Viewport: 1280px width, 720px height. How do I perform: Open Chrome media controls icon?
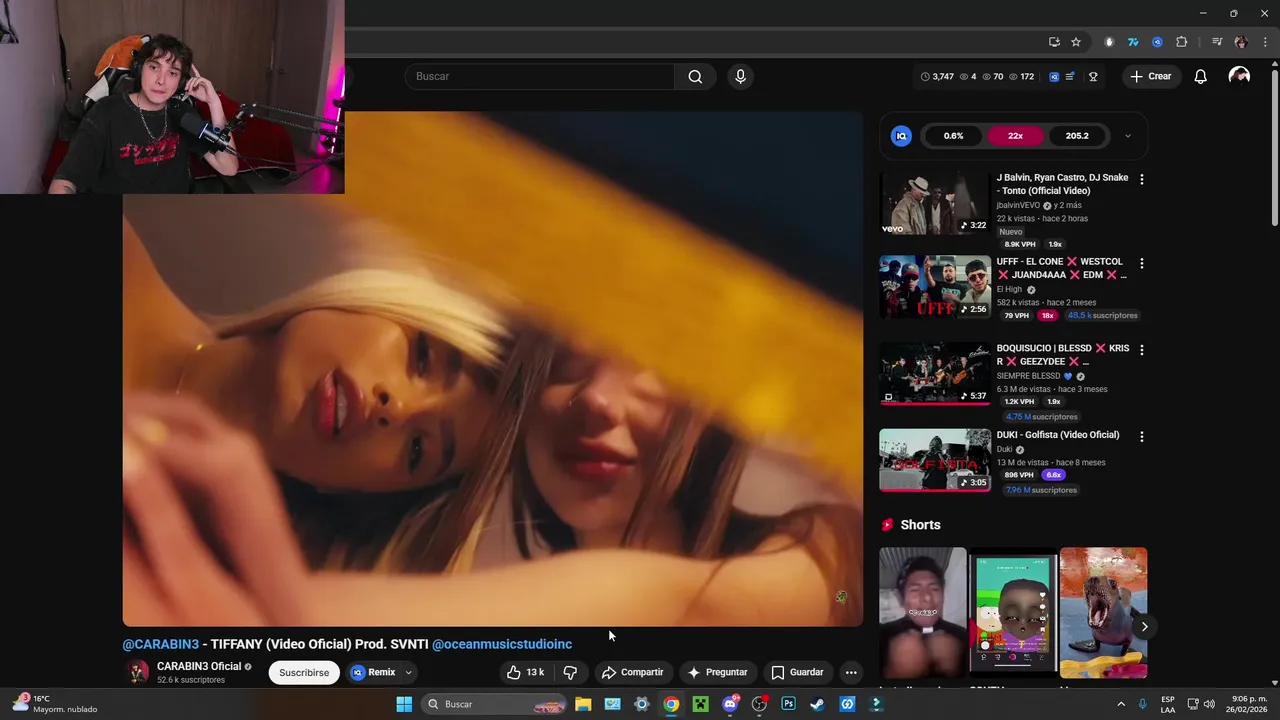tap(1217, 42)
